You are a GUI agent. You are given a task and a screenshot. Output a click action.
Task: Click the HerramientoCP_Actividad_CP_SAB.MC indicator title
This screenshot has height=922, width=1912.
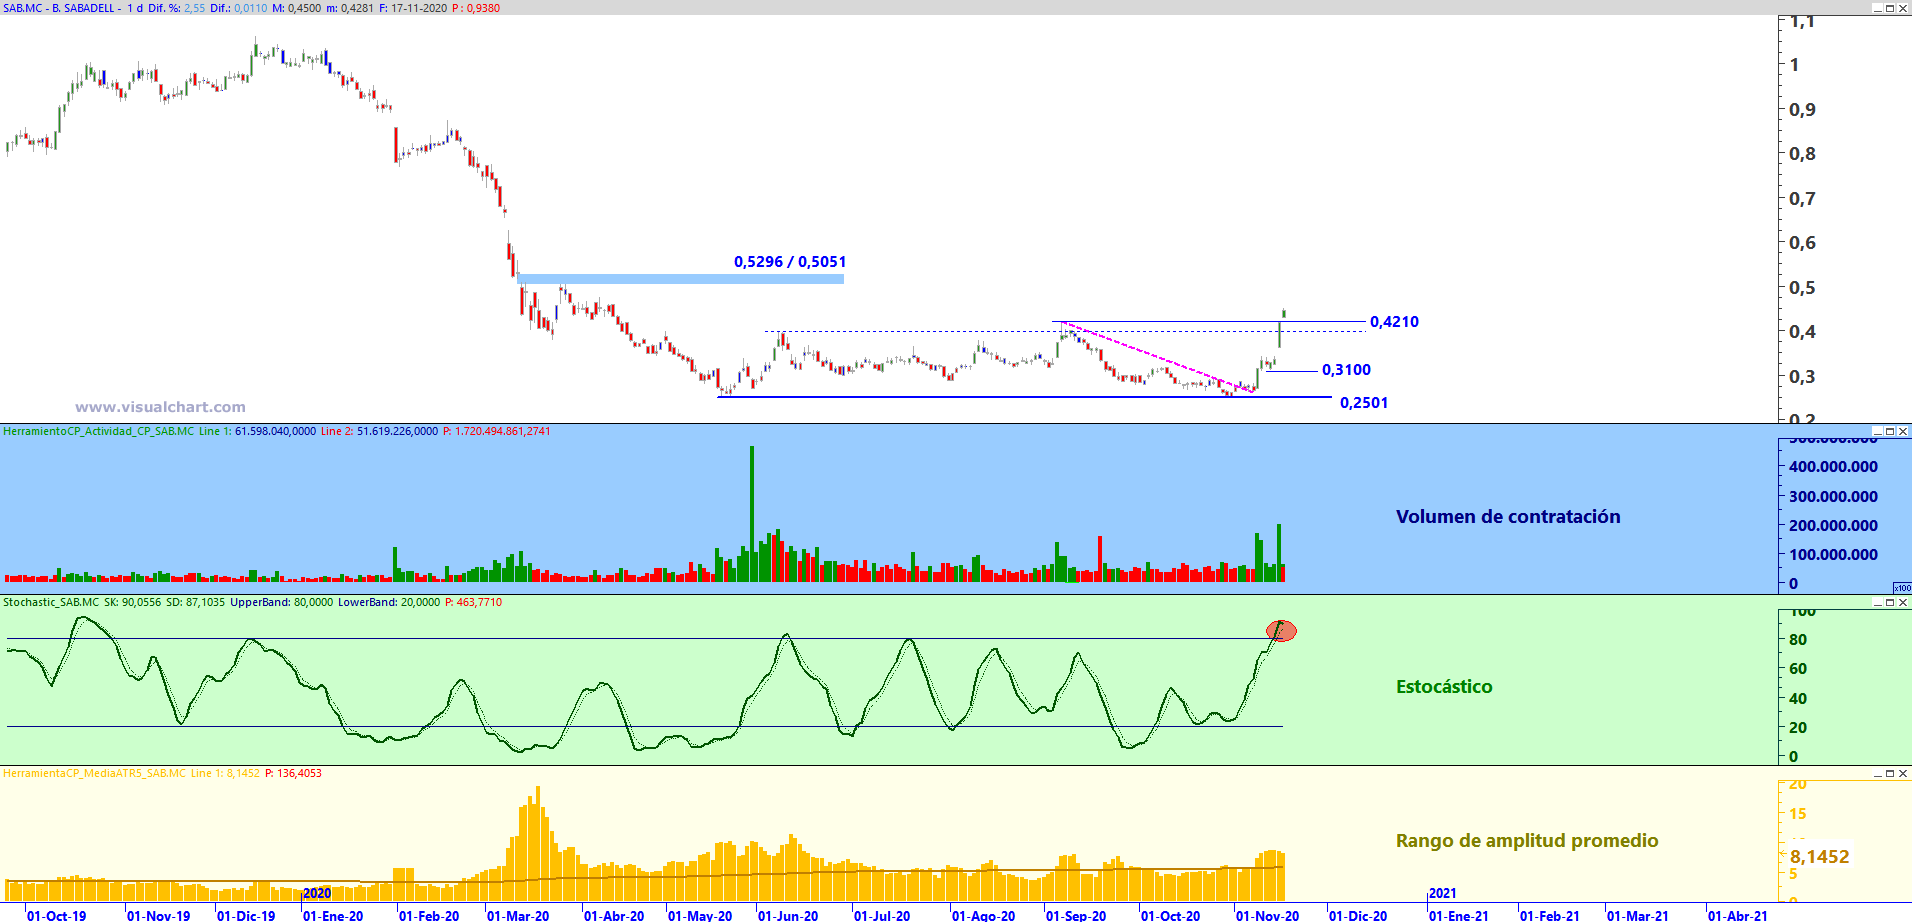tap(99, 431)
